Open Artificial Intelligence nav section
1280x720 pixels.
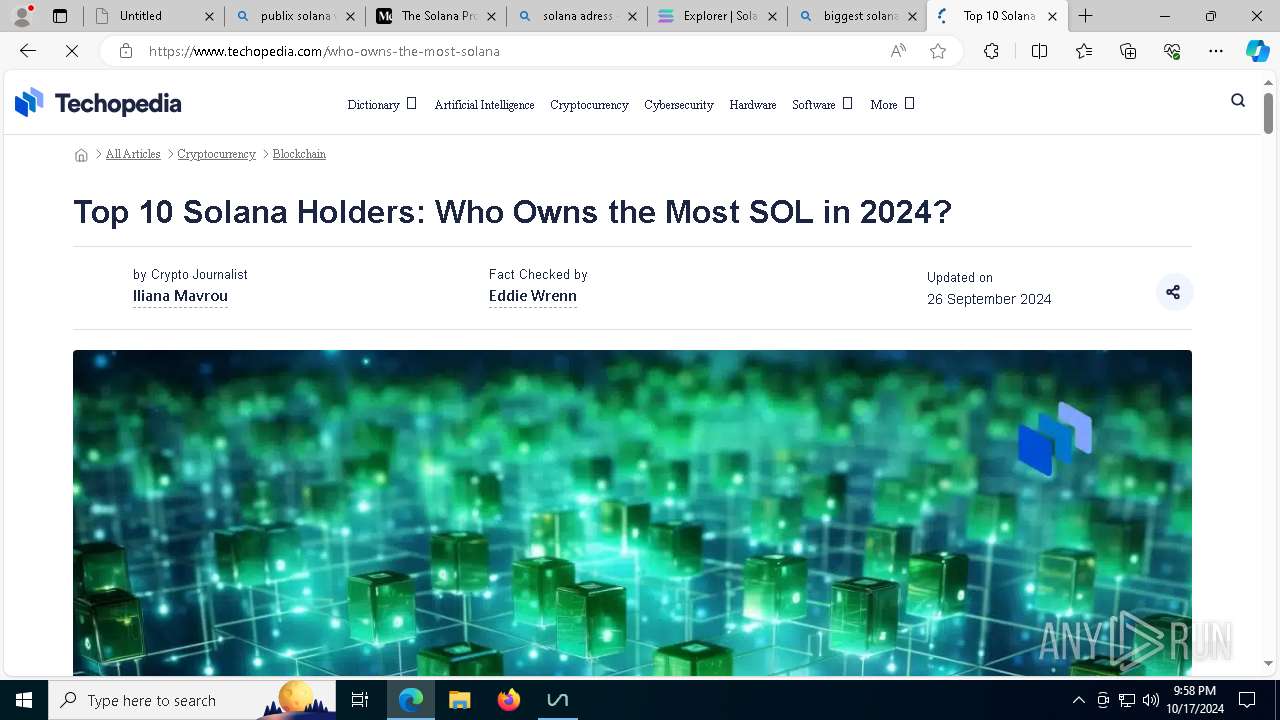pos(484,104)
